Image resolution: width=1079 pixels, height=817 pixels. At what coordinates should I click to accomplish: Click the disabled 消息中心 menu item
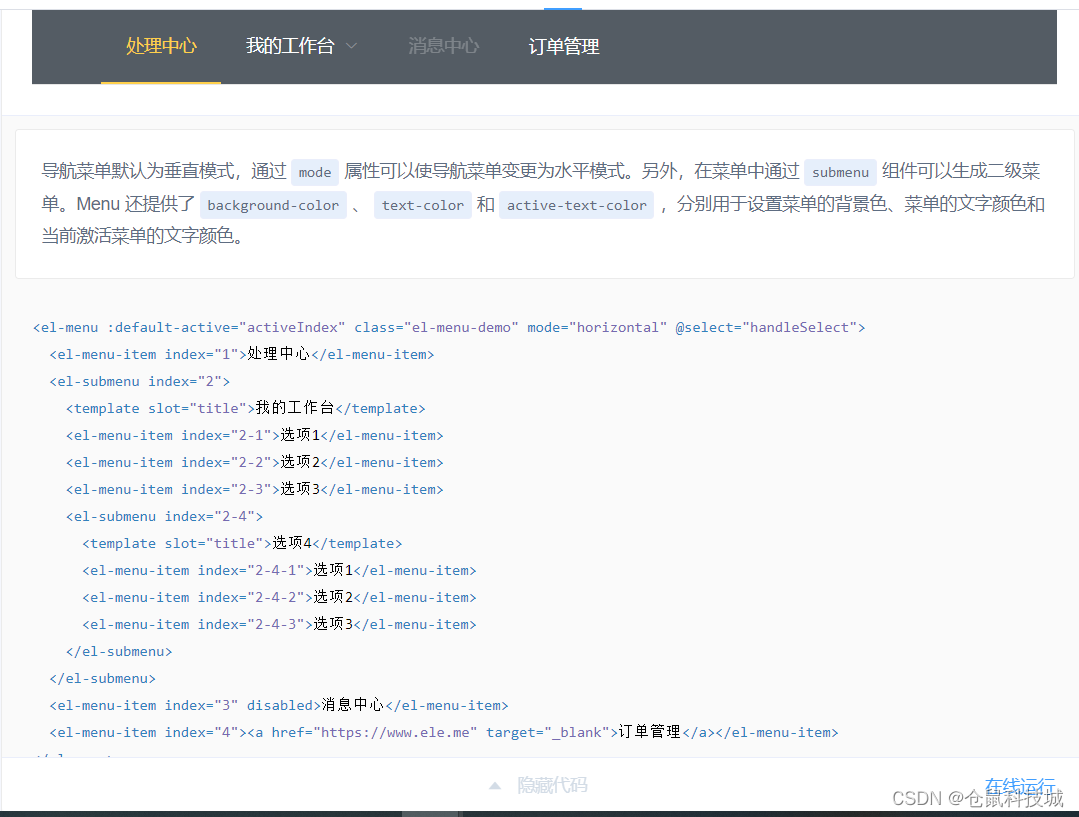(x=443, y=46)
